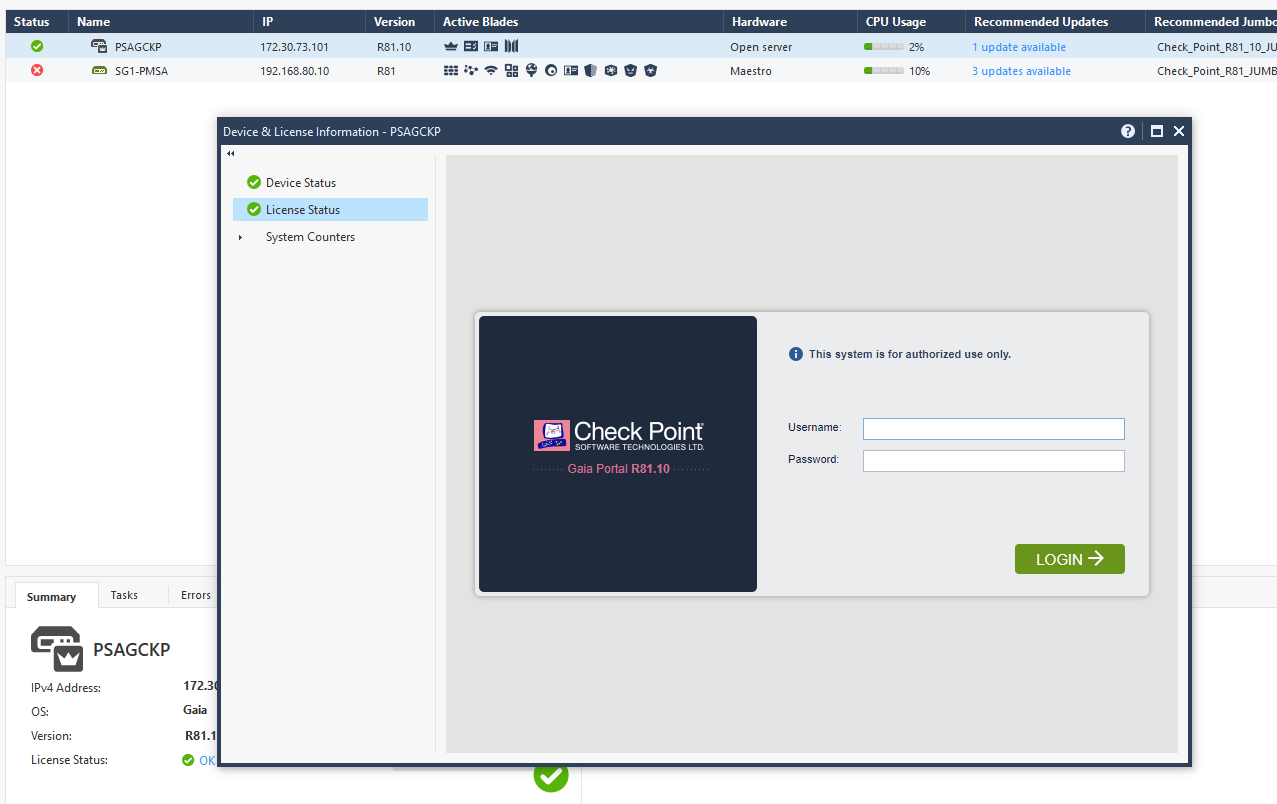
Task: Open the Errors tab
Action: pyautogui.click(x=195, y=594)
